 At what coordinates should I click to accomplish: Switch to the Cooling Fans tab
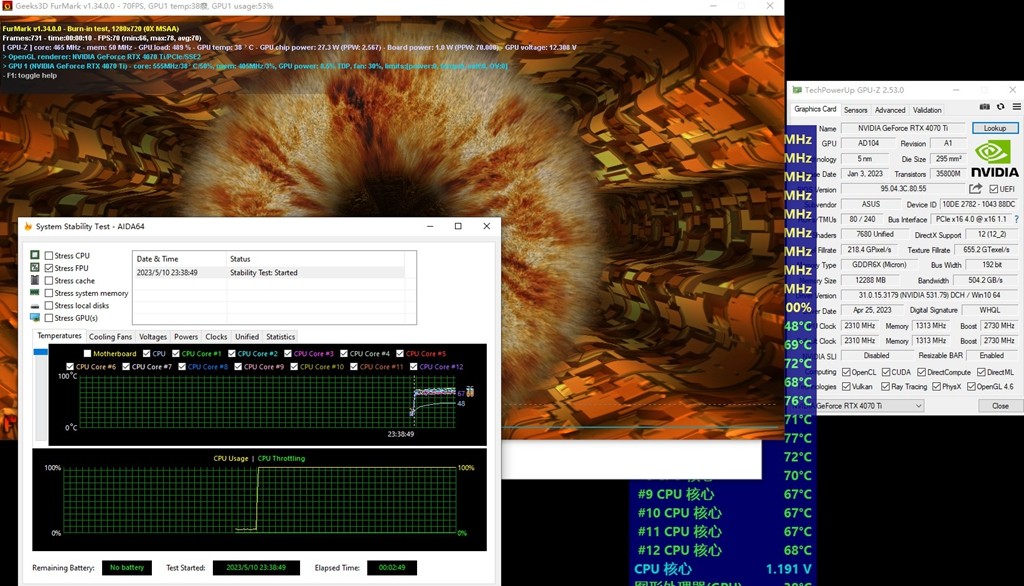[x=110, y=337]
